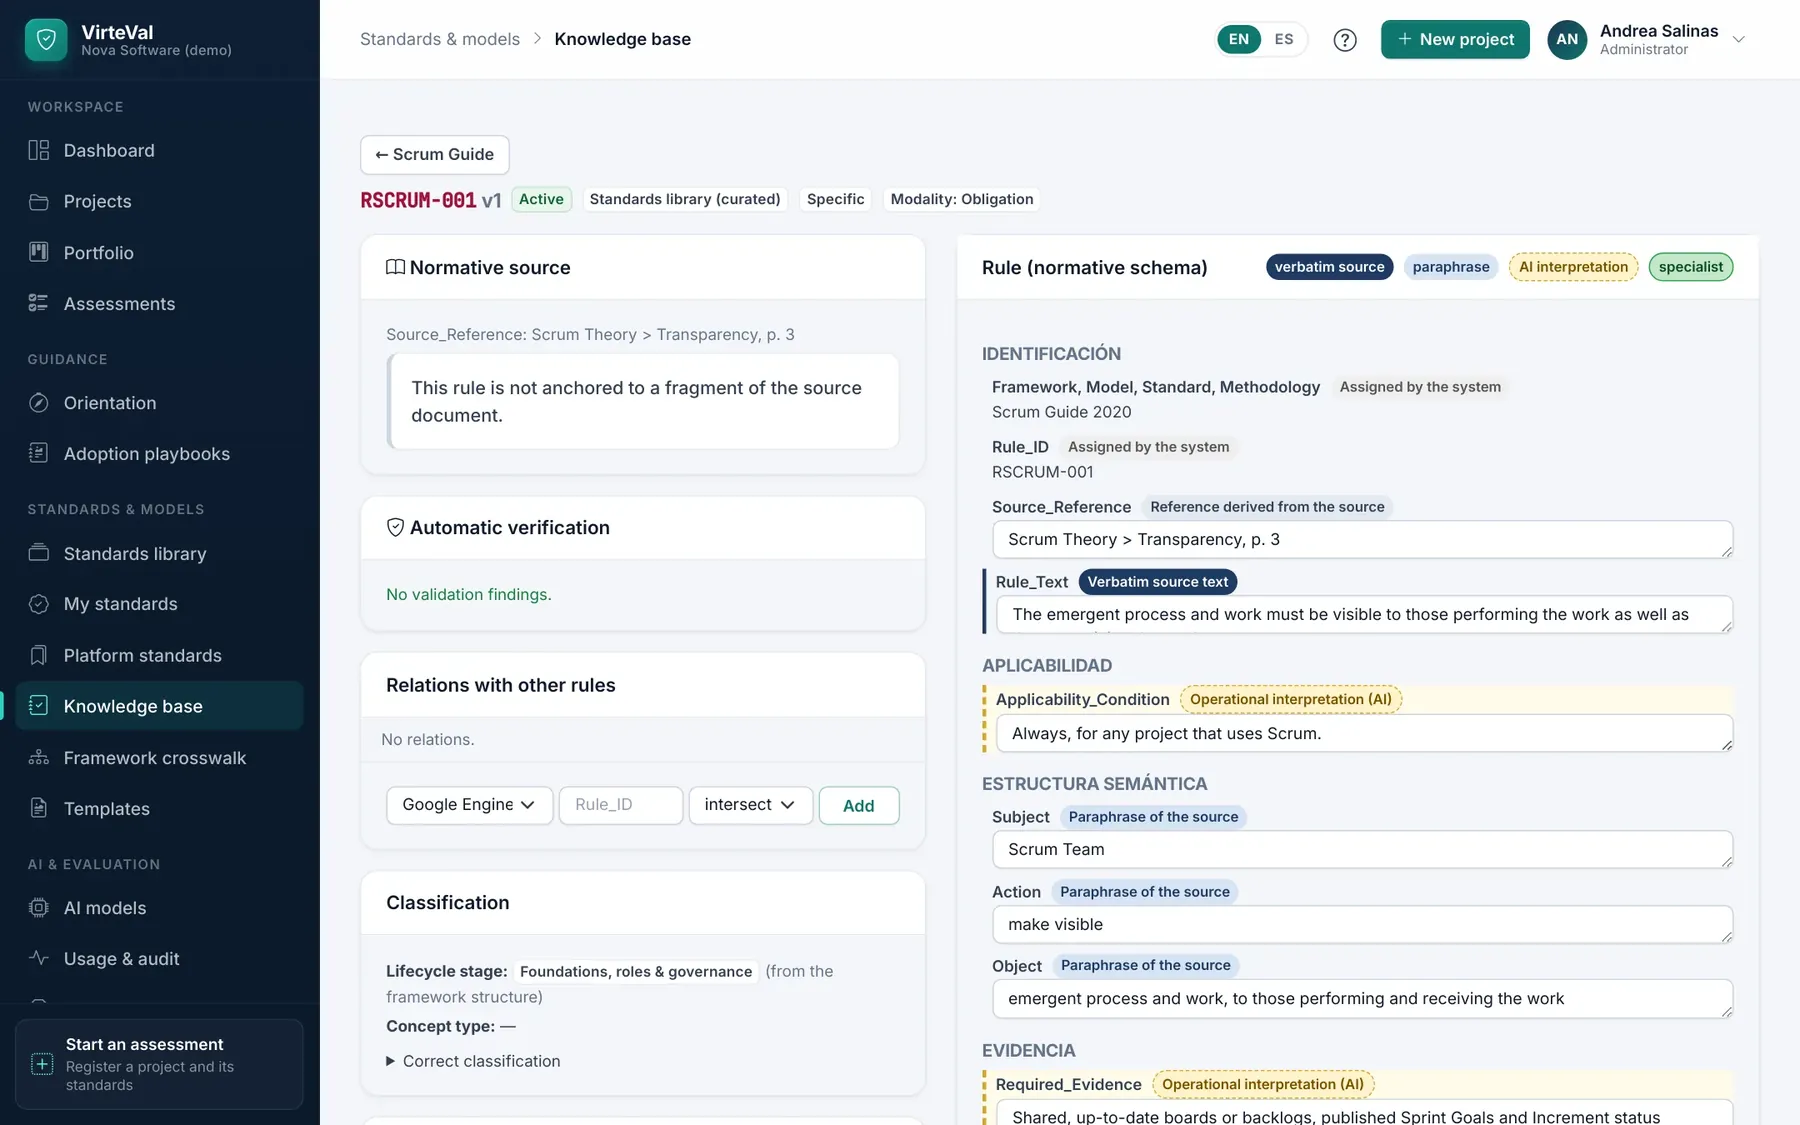Click the Adoption playbooks icon
This screenshot has width=1800, height=1125.
coord(39,454)
